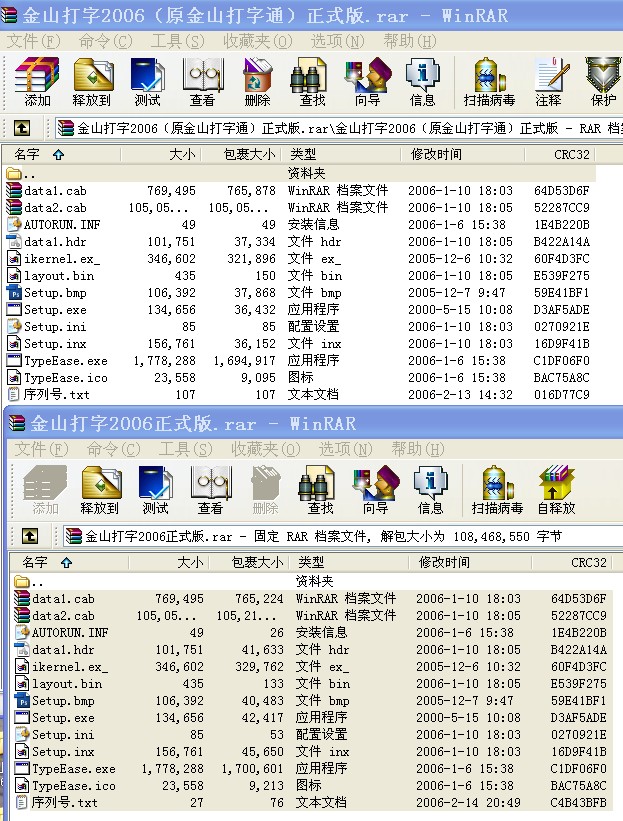Viewport: 623px width, 821px height.
Task: Open the 命令(C) menu in the upper window
Action: [105, 41]
